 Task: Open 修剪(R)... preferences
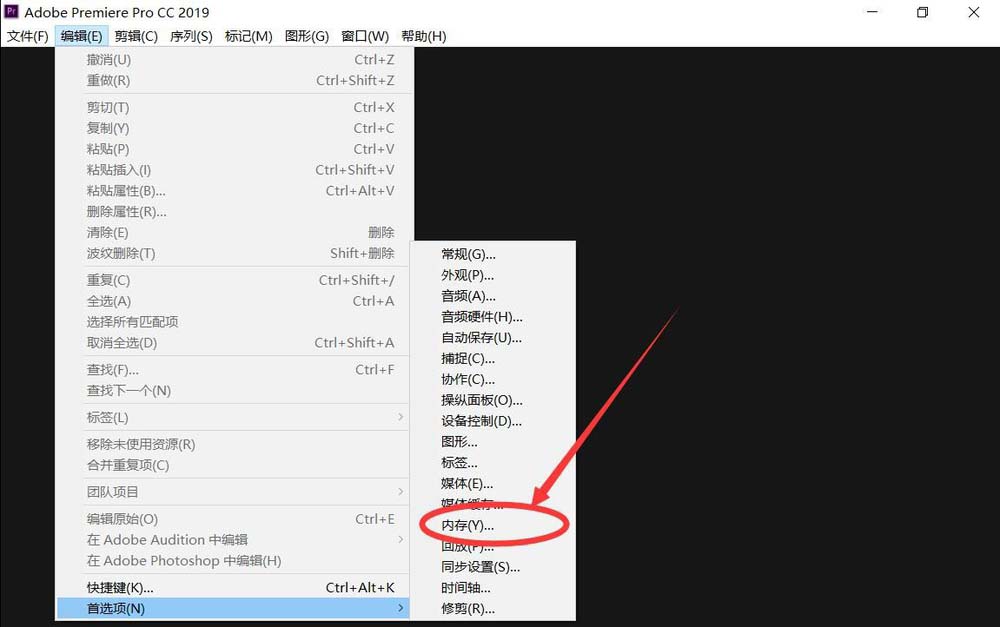pyautogui.click(x=492, y=609)
